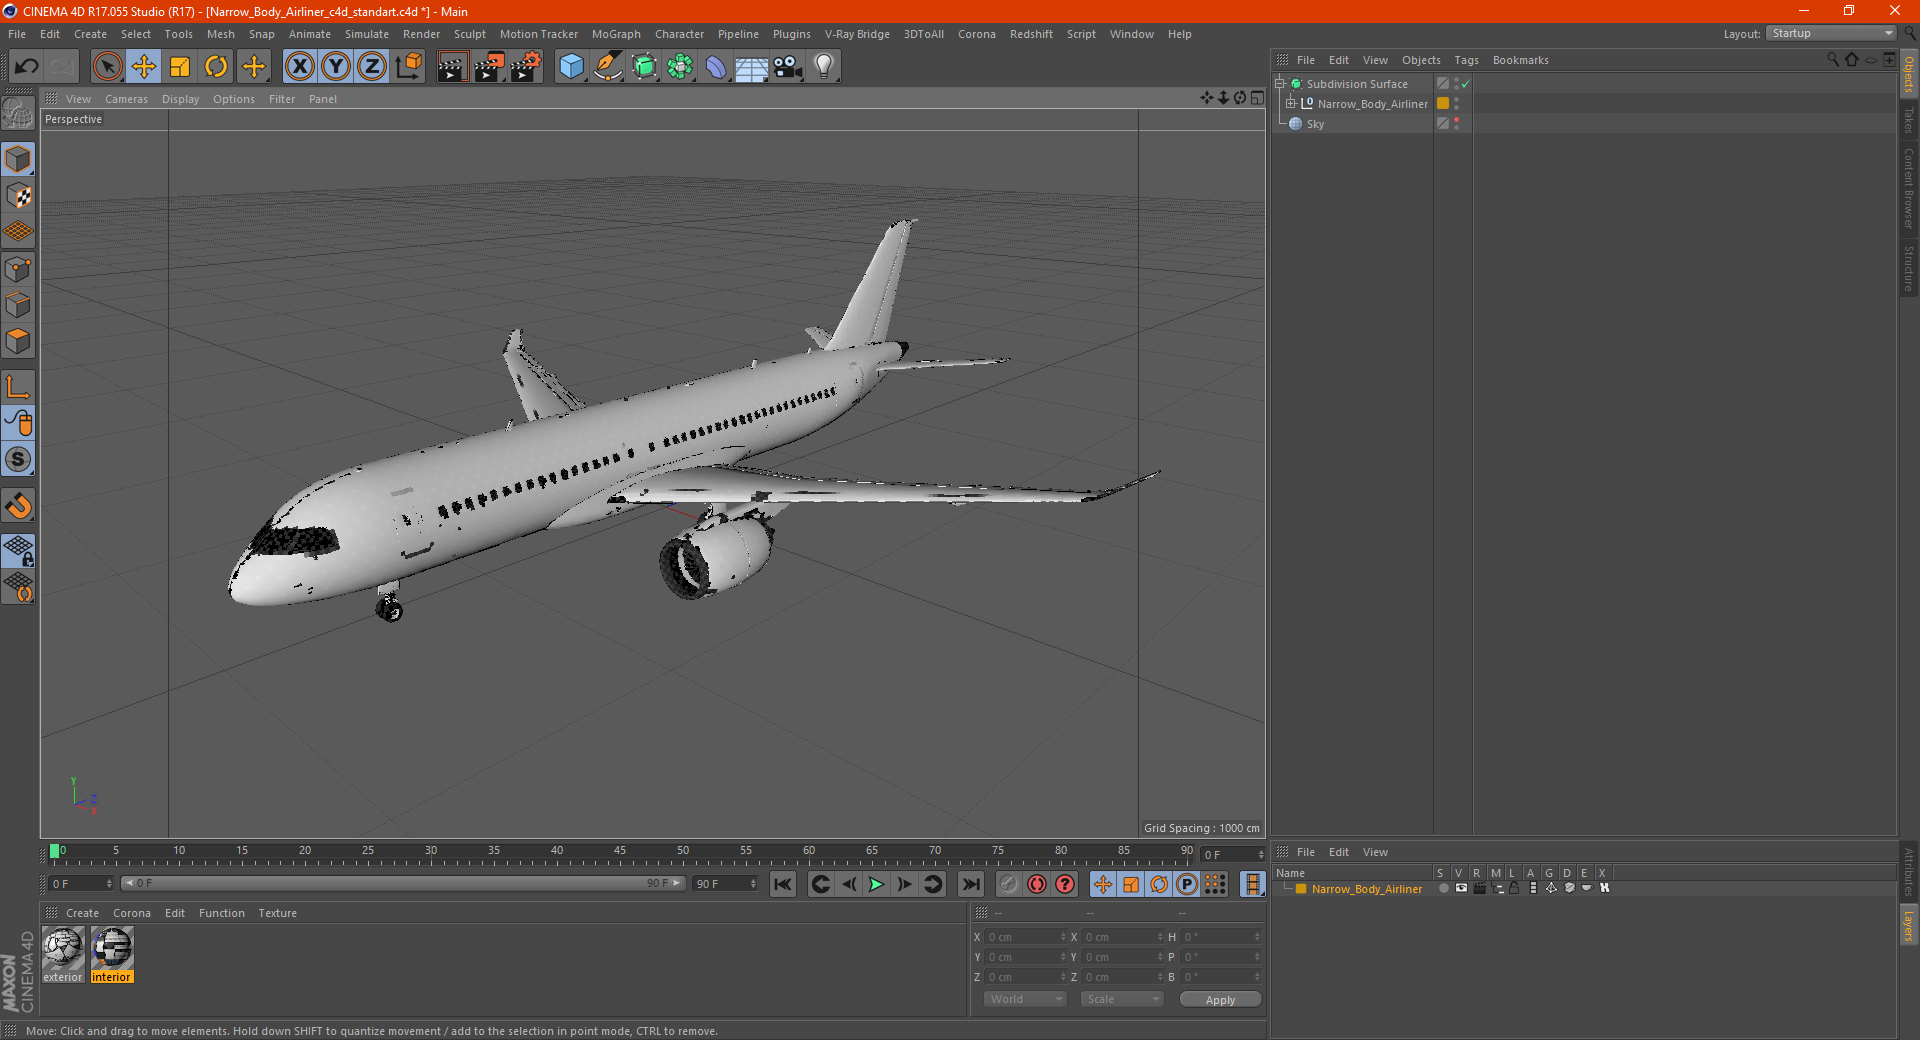Toggle X axis lock
Image resolution: width=1920 pixels, height=1040 pixels.
click(299, 67)
